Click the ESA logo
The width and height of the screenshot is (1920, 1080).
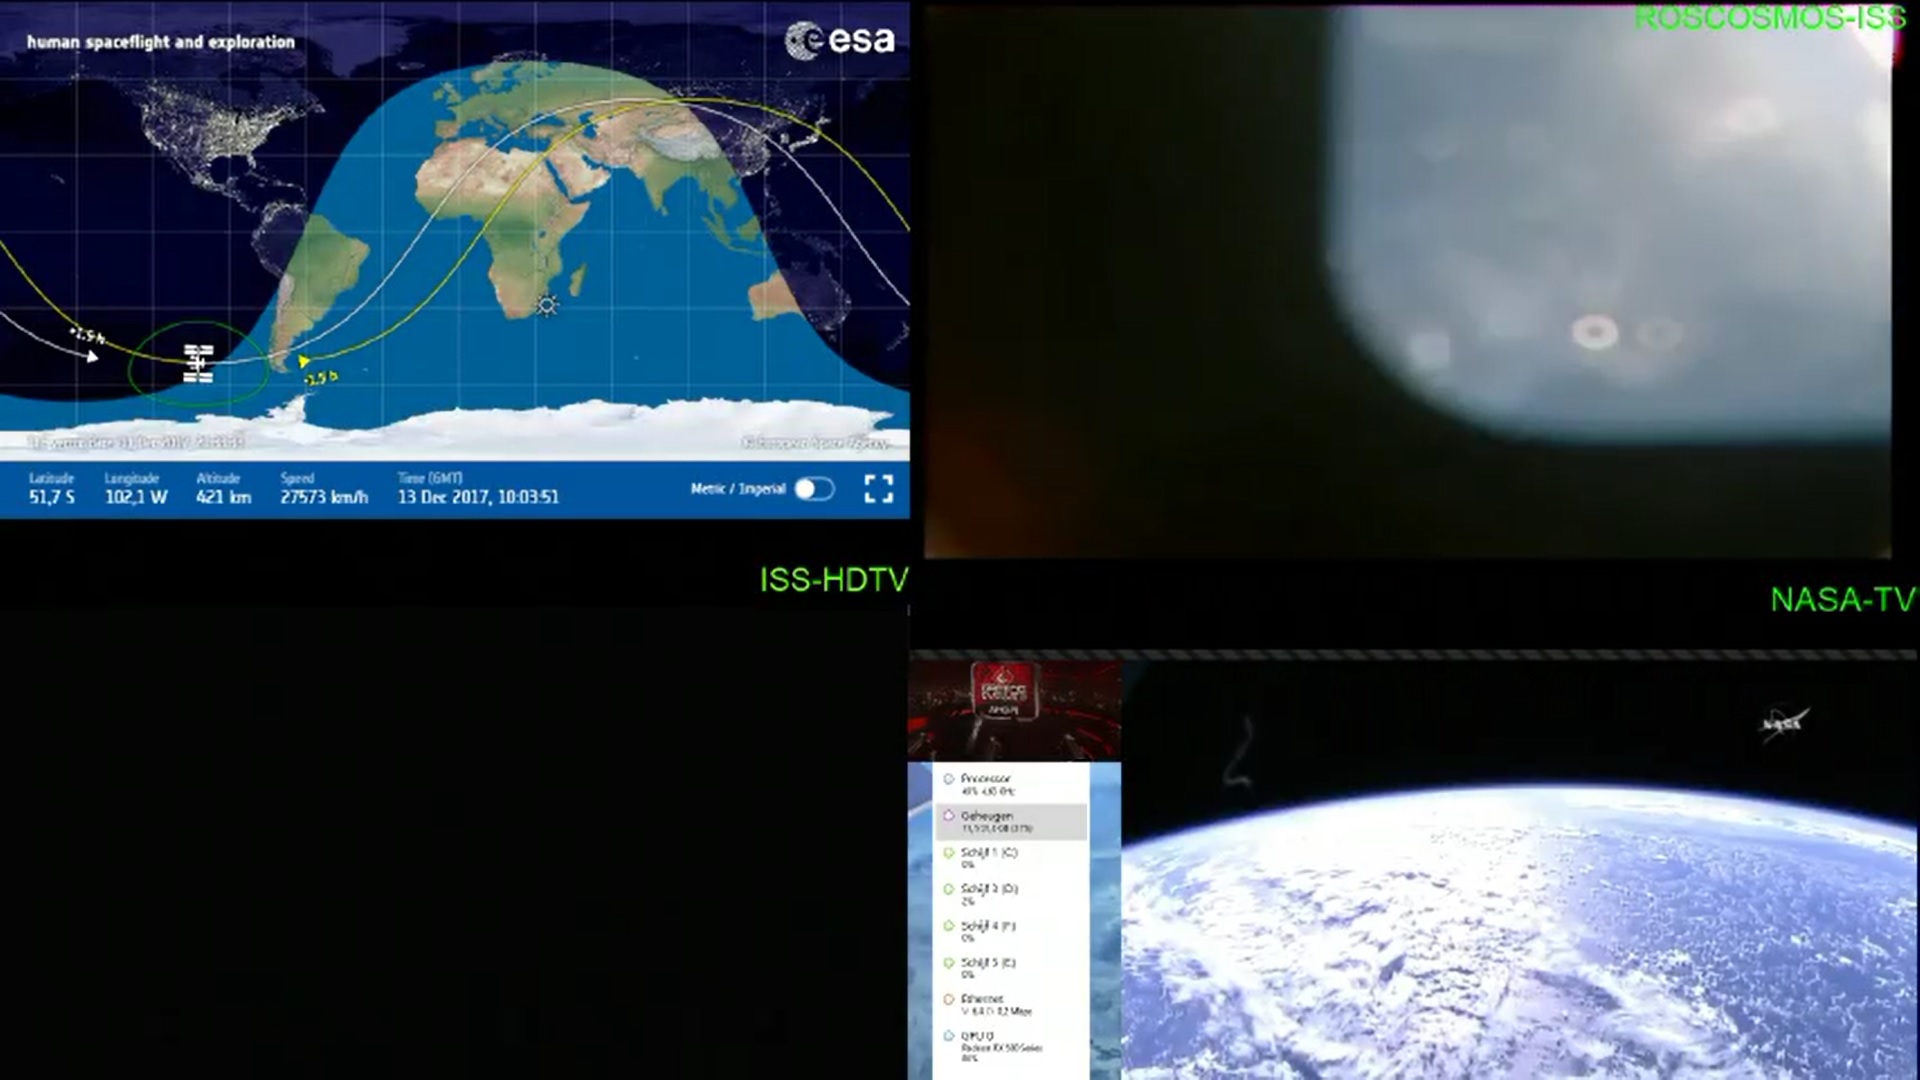(840, 40)
